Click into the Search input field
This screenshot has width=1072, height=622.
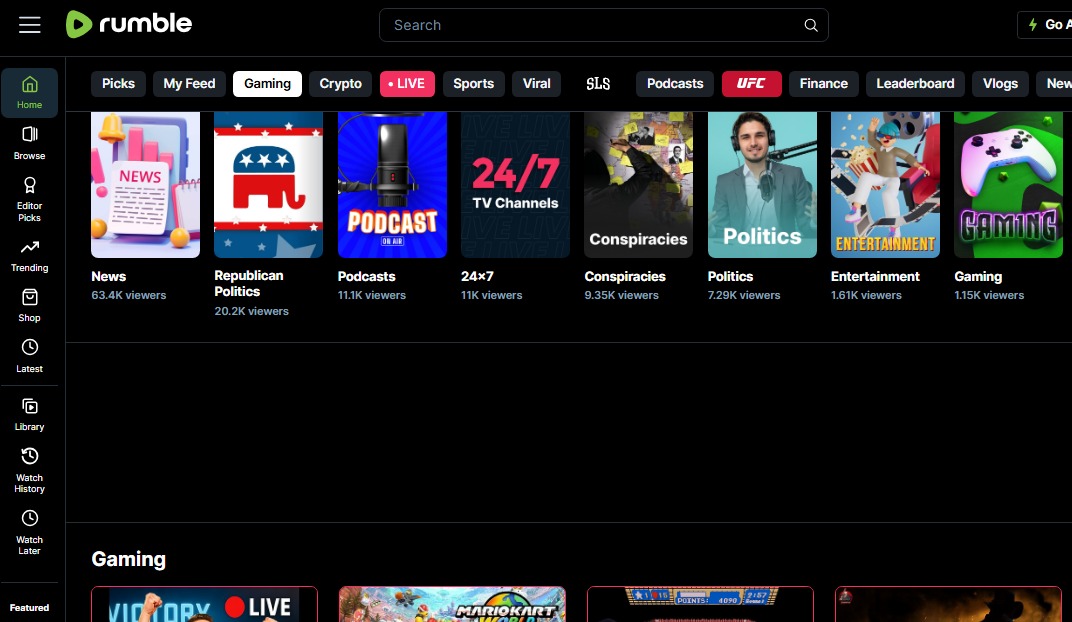590,25
